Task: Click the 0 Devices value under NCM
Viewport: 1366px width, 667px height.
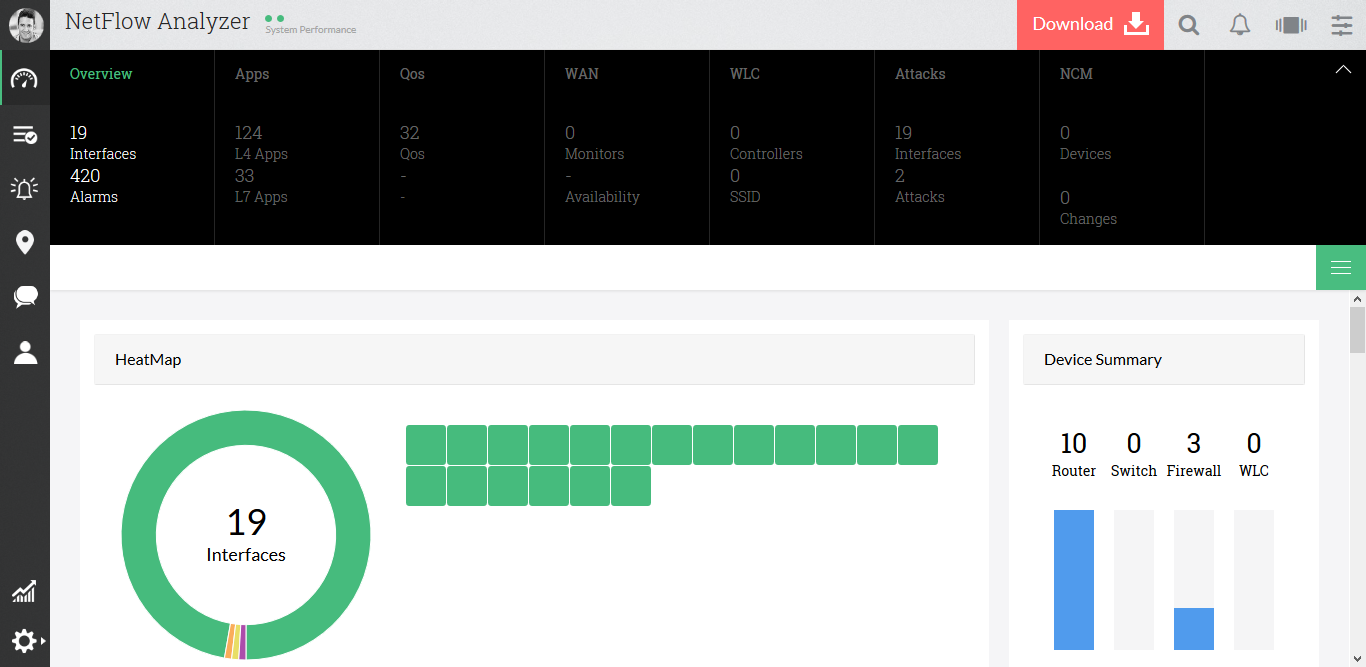Action: point(1086,143)
